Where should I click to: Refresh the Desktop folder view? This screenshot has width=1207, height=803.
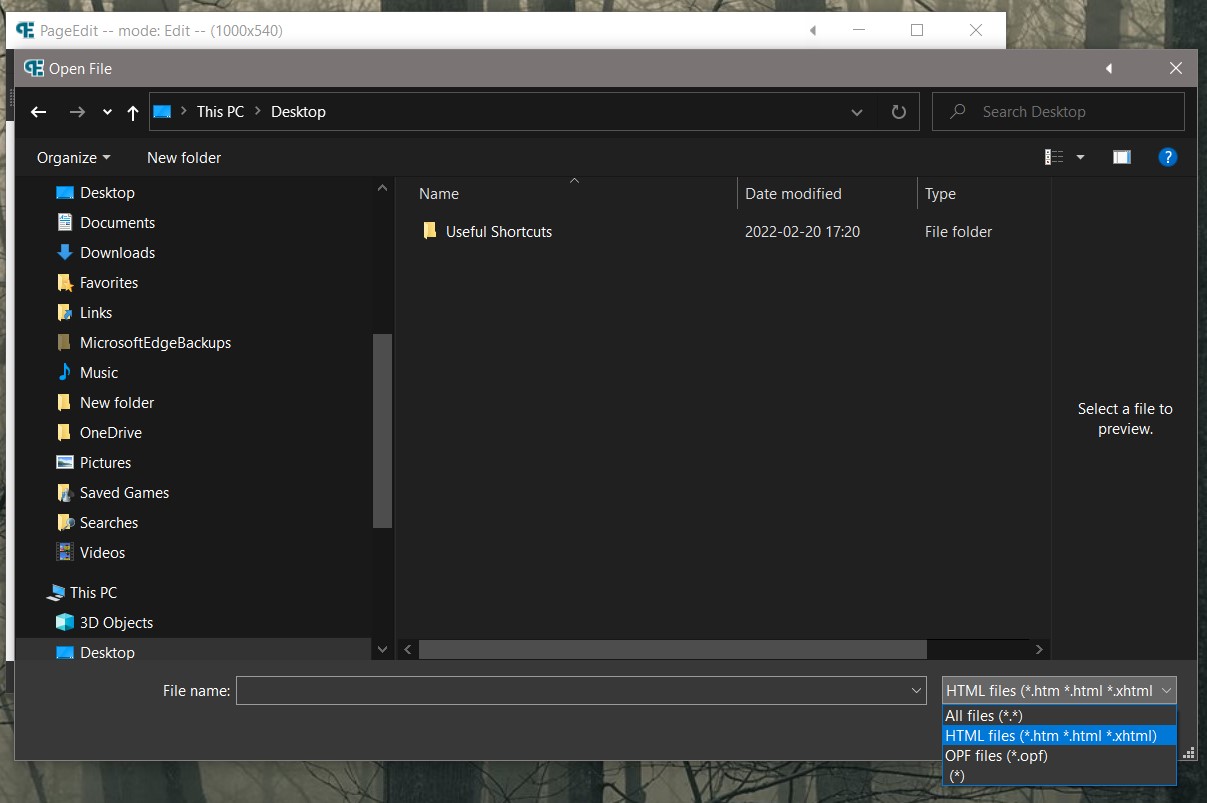click(x=898, y=112)
